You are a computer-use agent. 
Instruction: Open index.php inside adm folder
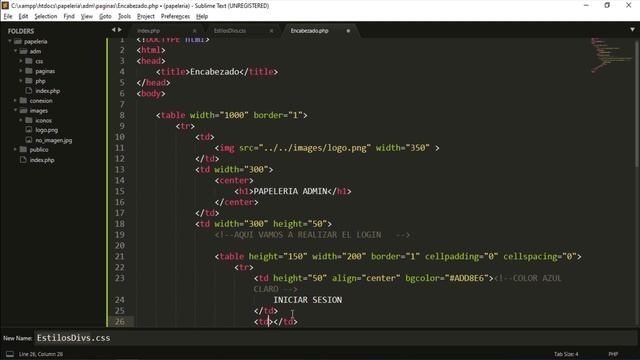point(47,91)
